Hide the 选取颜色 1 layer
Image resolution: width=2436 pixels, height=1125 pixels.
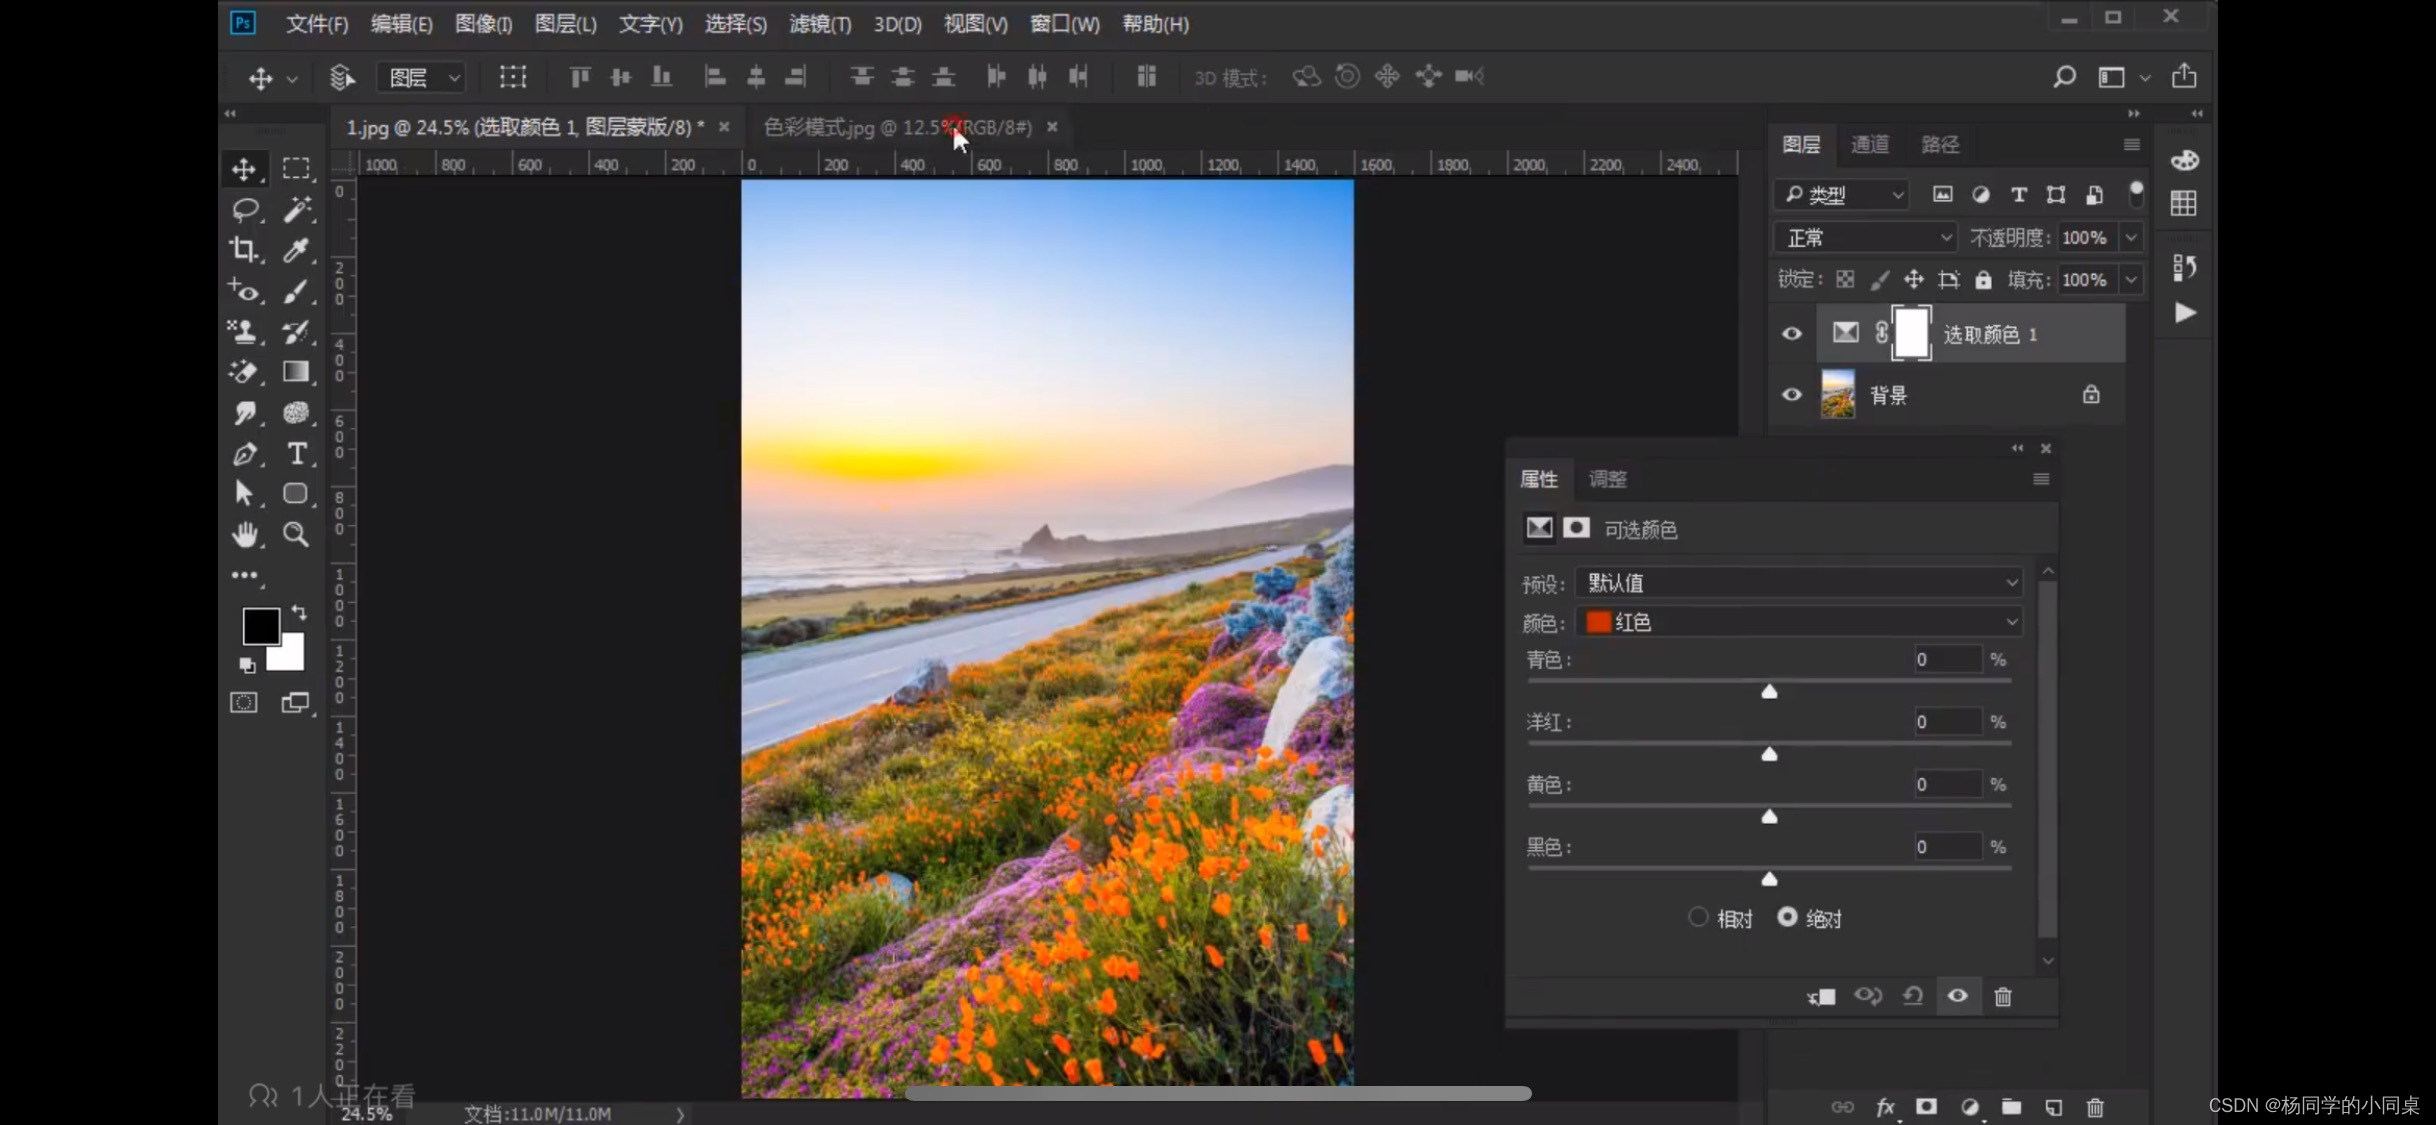(x=1791, y=334)
